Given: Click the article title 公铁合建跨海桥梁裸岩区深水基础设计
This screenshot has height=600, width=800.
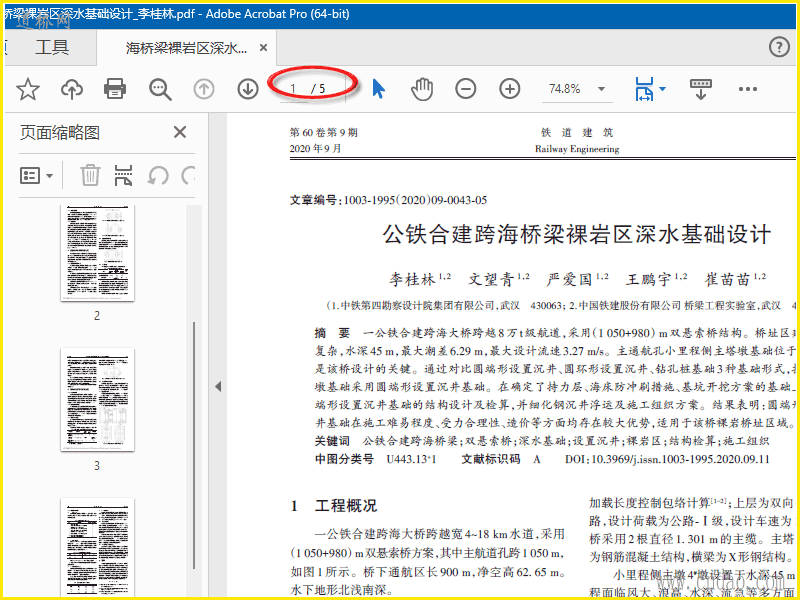Looking at the screenshot, I should [577, 234].
